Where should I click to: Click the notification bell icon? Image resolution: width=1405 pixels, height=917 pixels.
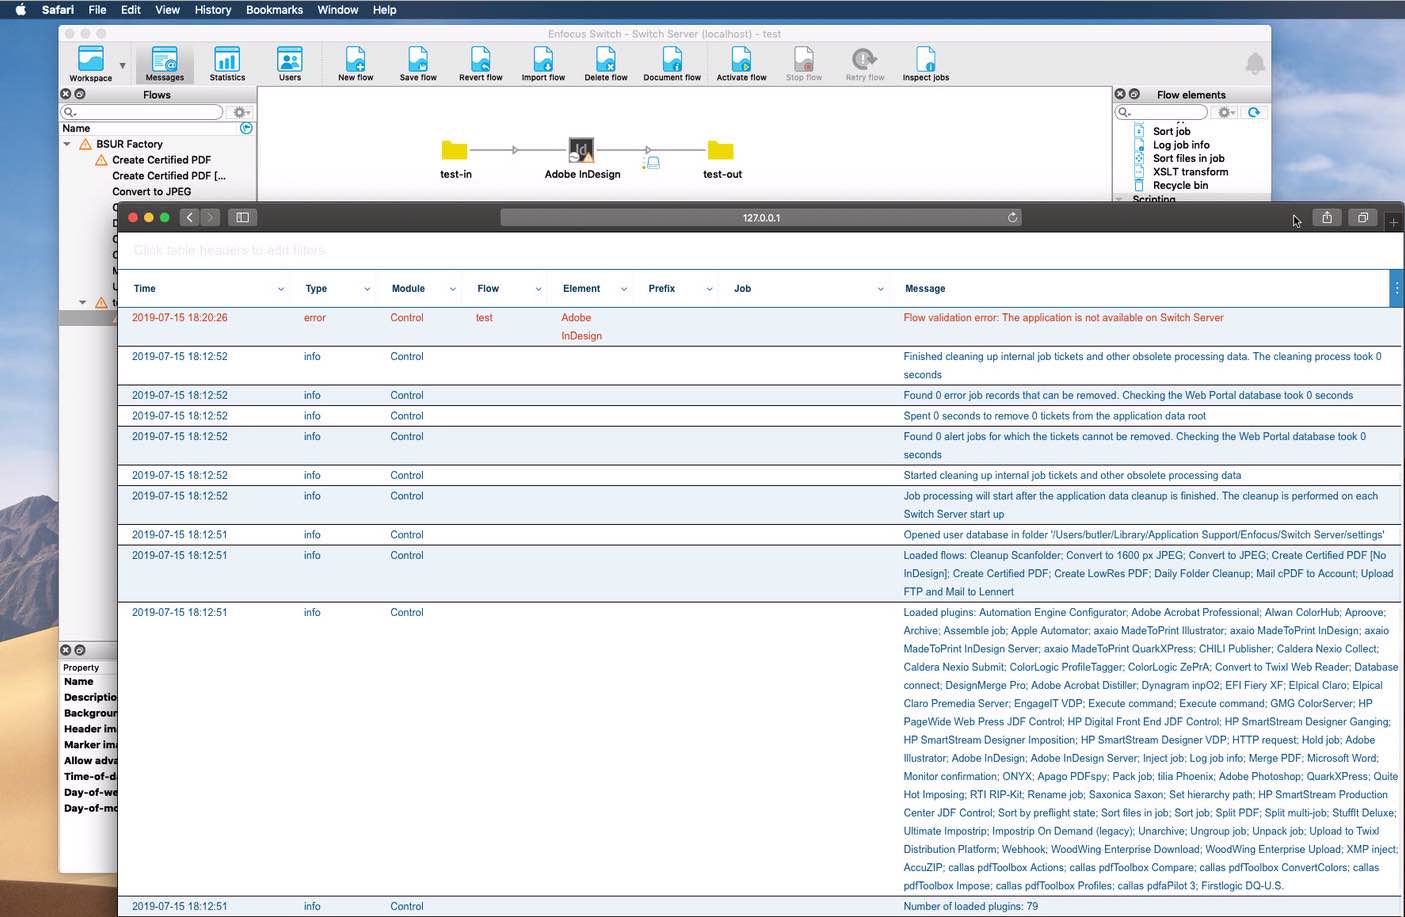pos(1255,64)
